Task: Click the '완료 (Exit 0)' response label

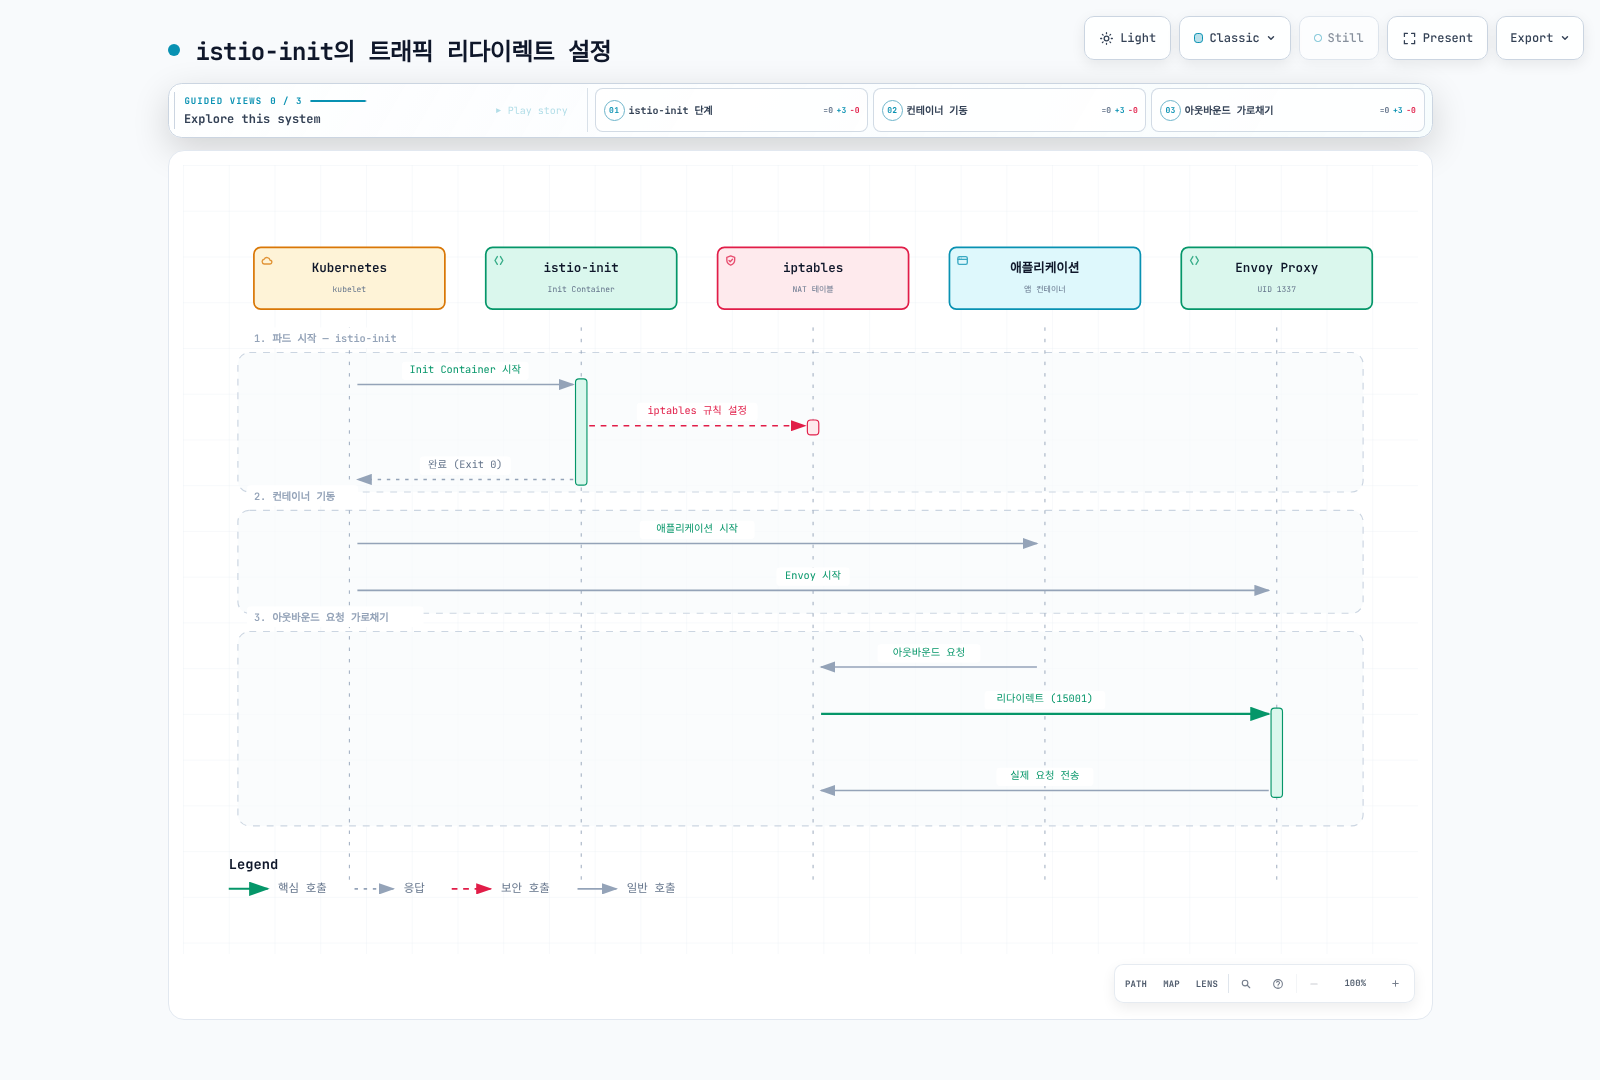Action: click(x=465, y=465)
